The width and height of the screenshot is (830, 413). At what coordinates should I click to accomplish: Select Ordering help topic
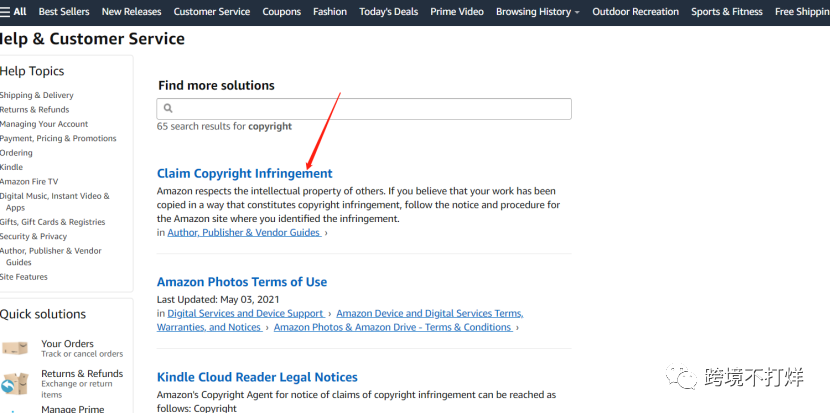tap(16, 152)
